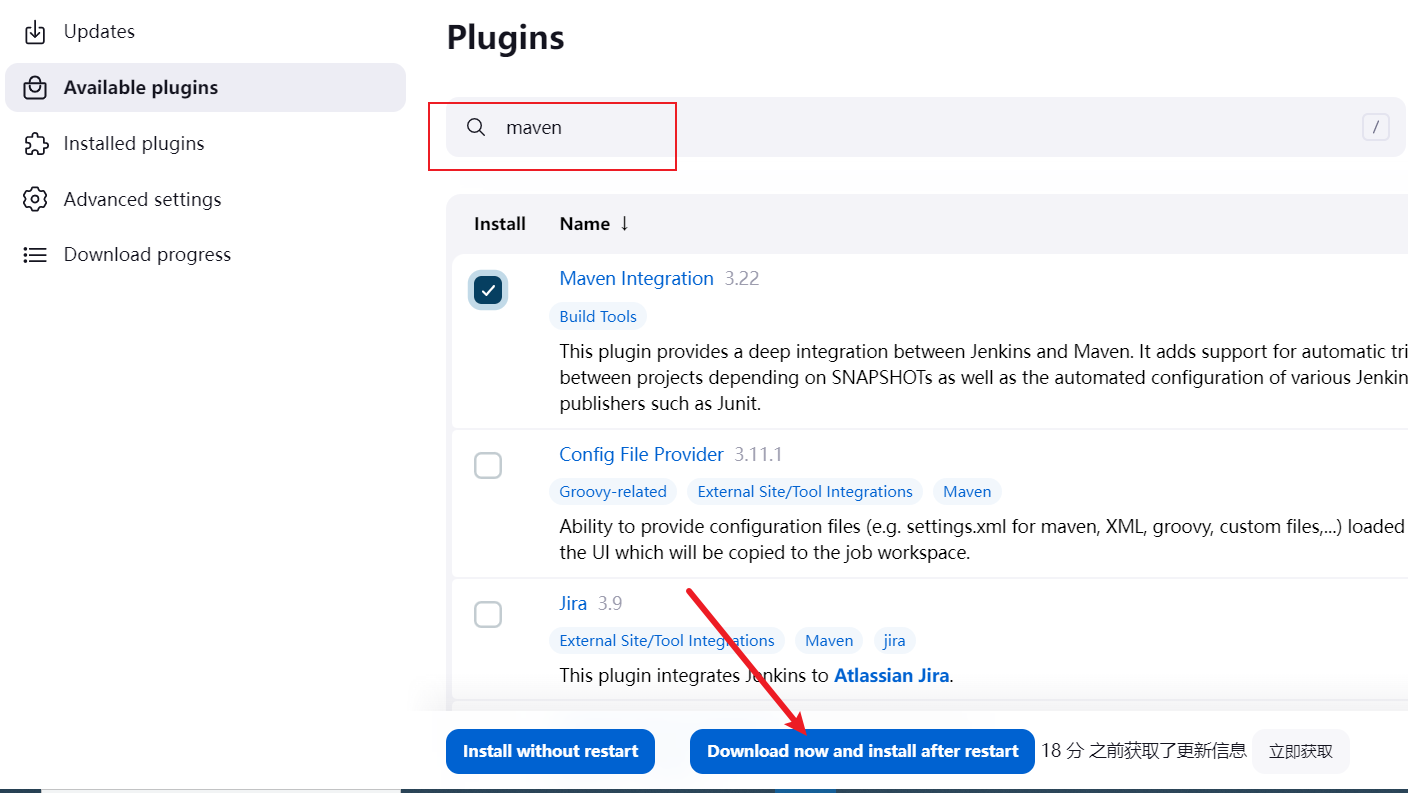Screen dimensions: 1408x793
Task: Click the Advanced settings gear icon
Action: (x=35, y=199)
